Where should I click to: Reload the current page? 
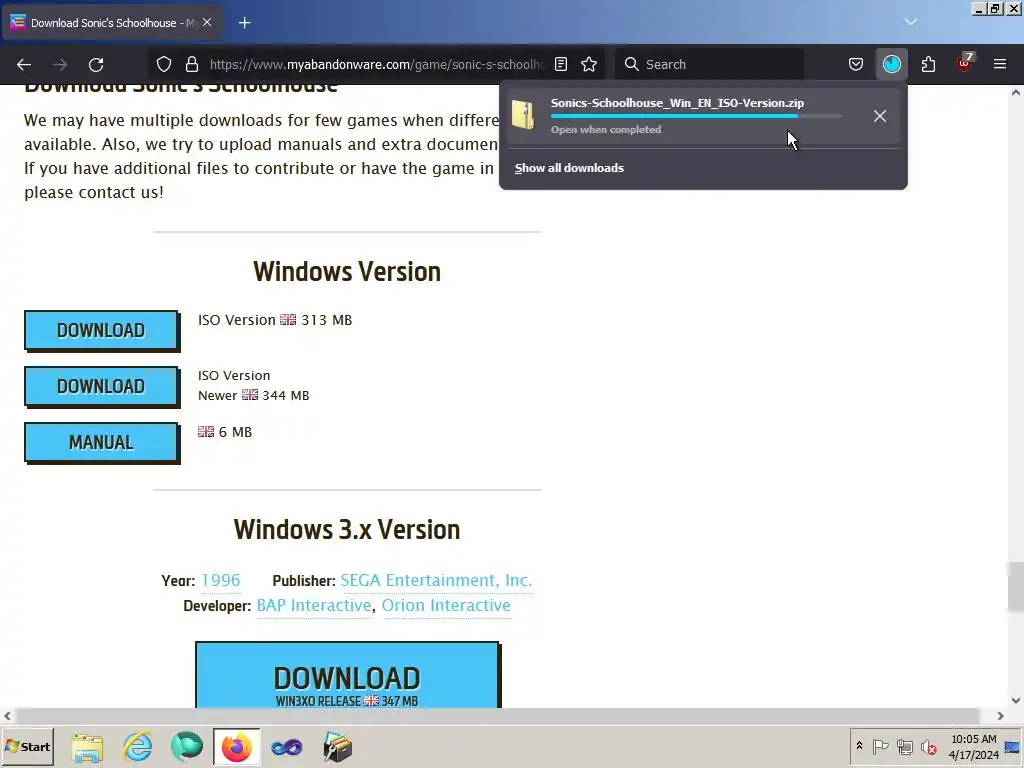point(96,64)
